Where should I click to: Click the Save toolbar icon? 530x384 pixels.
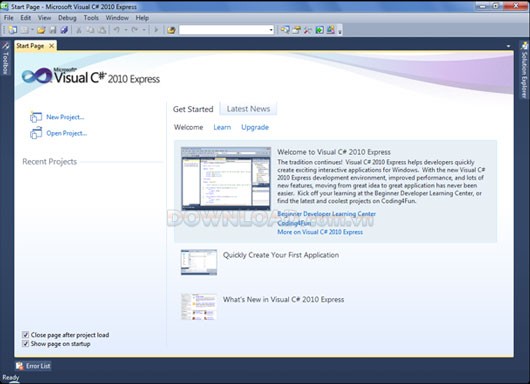tap(53, 30)
